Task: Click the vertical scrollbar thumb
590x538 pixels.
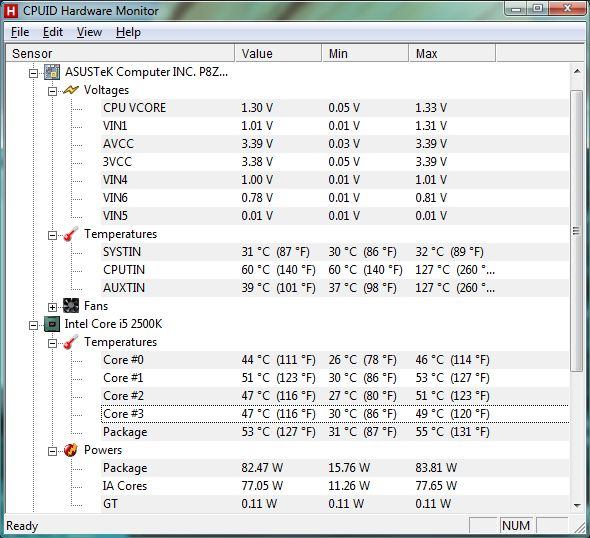Action: coord(576,231)
